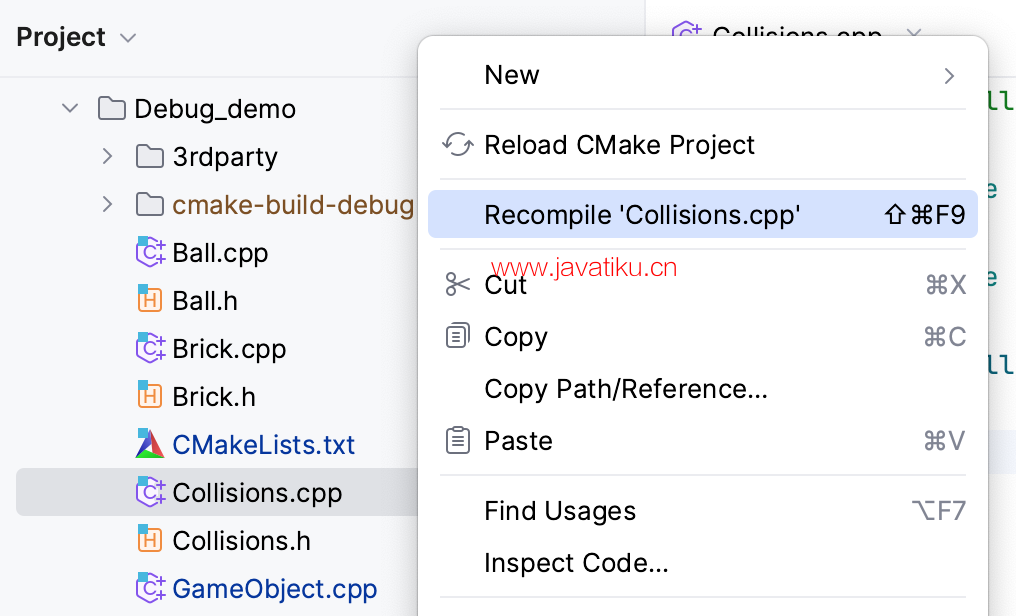Click the scissors Cut icon
The height and width of the screenshot is (616, 1016).
457,284
